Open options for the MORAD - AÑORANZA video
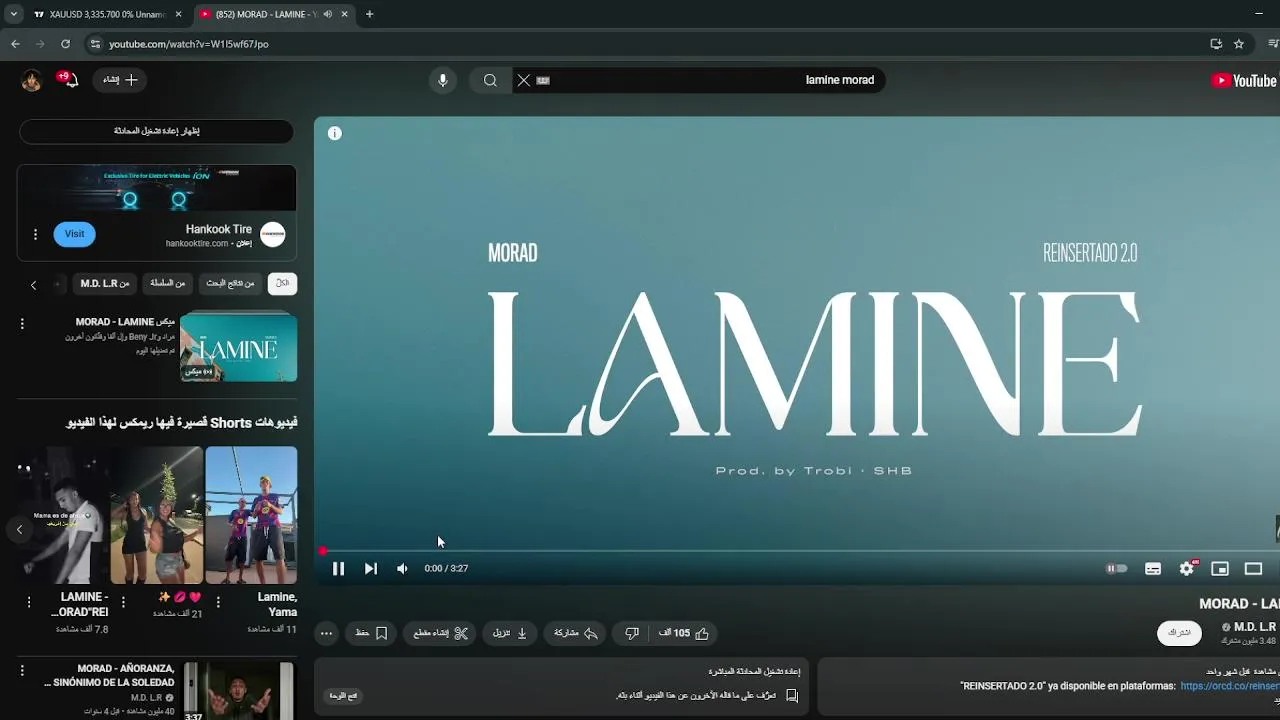The height and width of the screenshot is (720, 1280). point(22,671)
